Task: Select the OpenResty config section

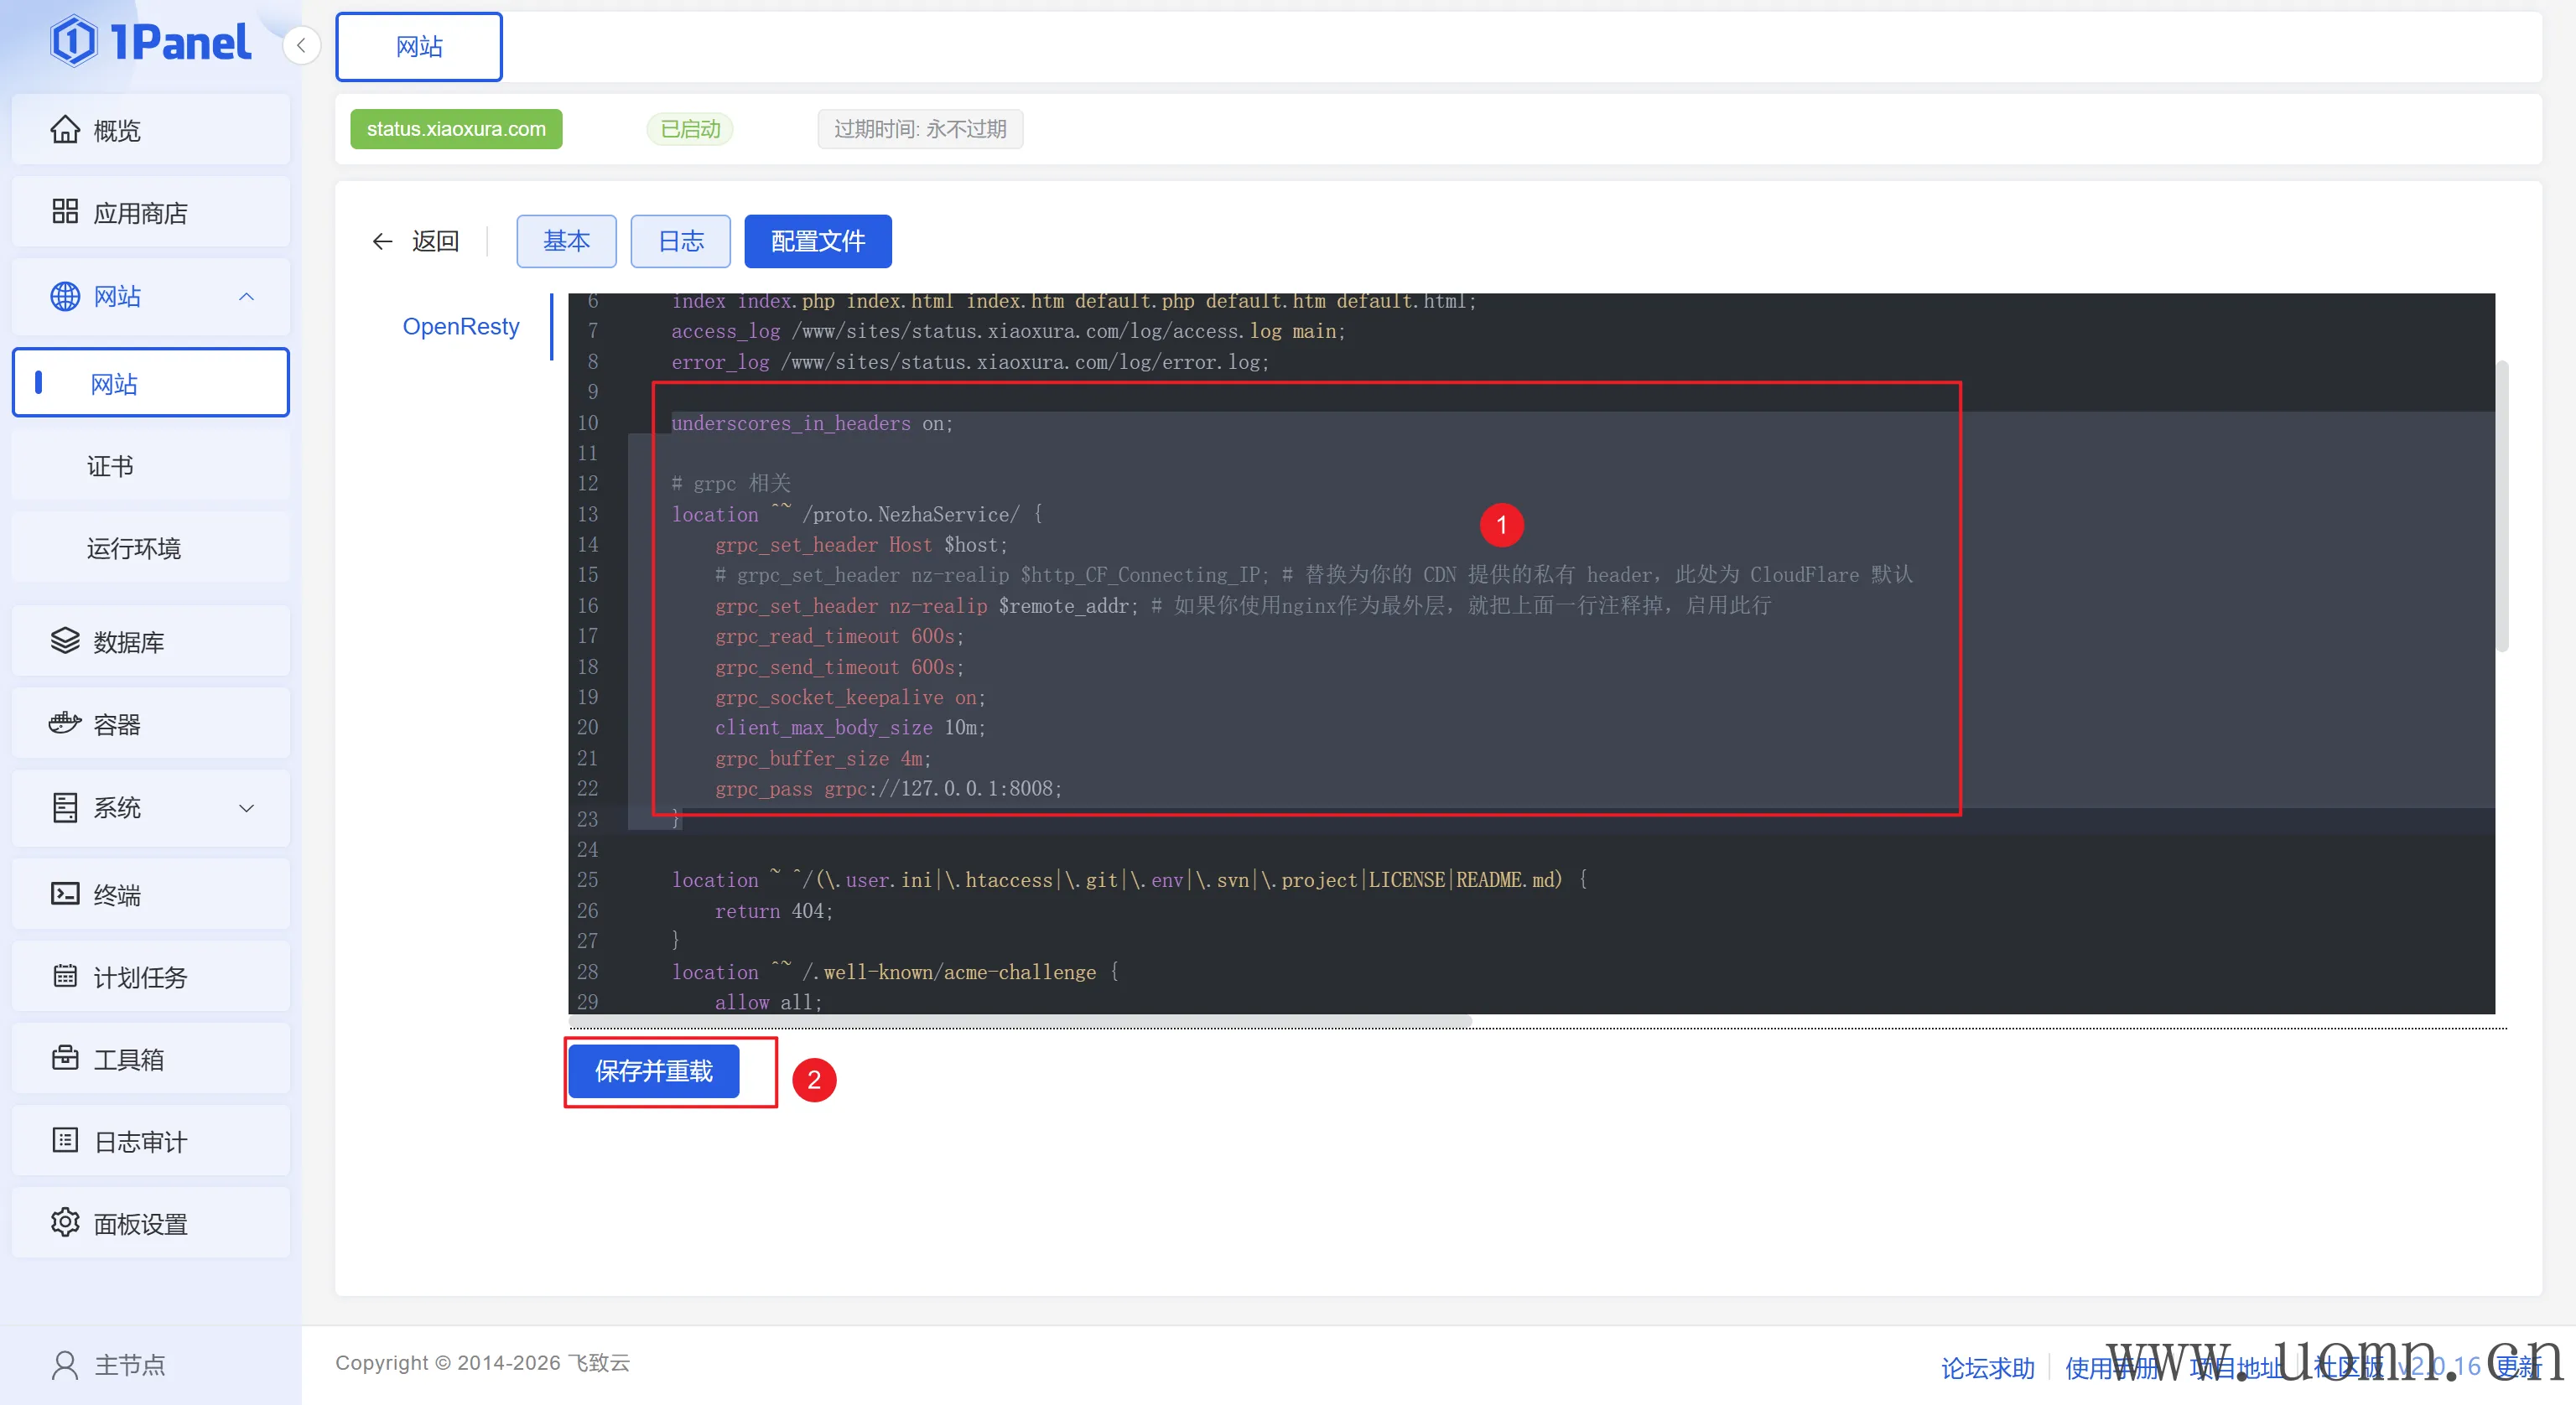Action: pyautogui.click(x=460, y=327)
